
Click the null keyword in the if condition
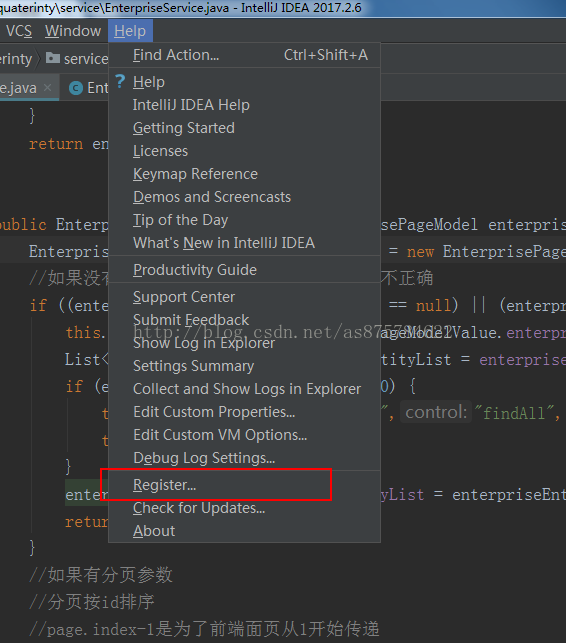[432, 306]
